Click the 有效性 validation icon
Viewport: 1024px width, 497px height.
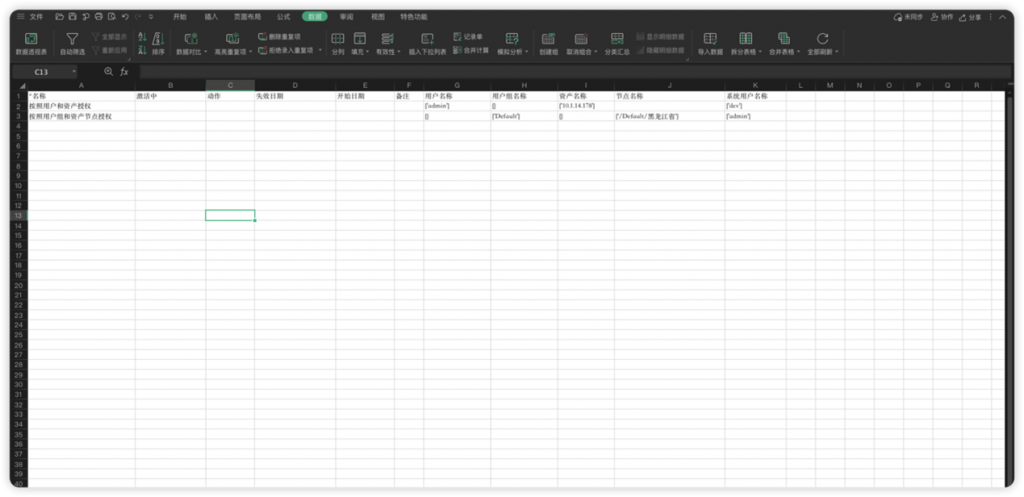pos(387,39)
